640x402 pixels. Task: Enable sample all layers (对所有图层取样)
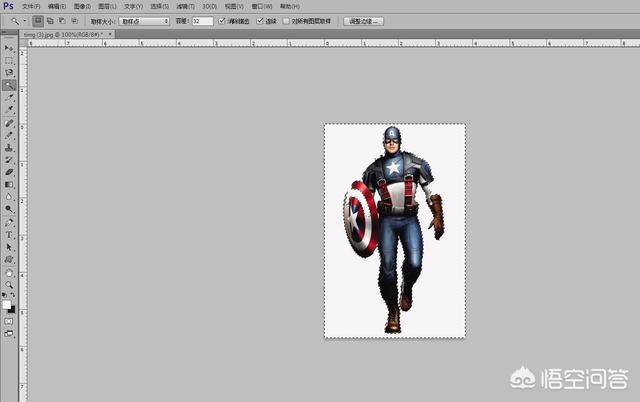coord(286,21)
